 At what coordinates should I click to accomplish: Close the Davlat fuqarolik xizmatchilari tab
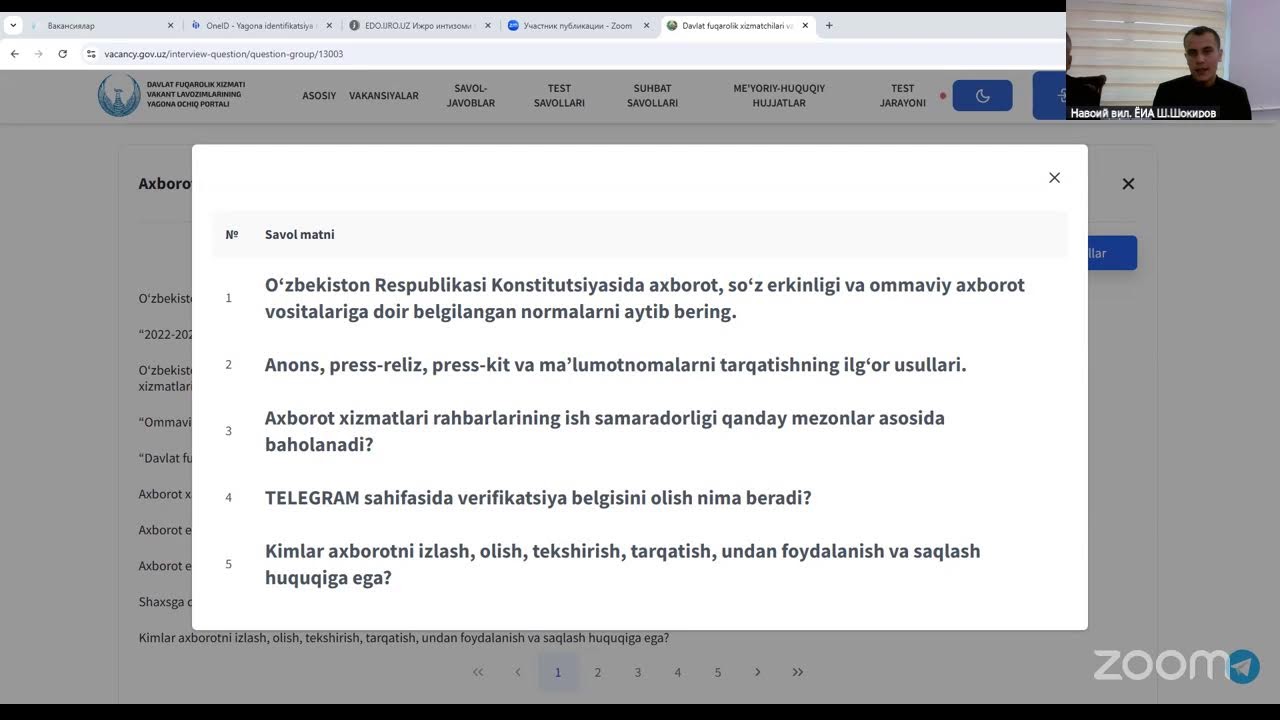805,26
